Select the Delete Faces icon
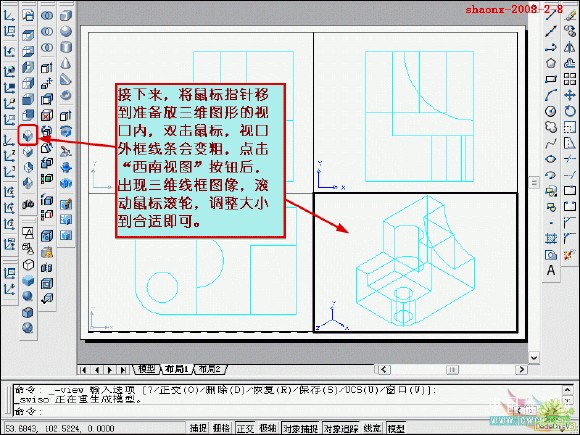Screen dimensions: 580x435 pyautogui.click(x=47, y=115)
